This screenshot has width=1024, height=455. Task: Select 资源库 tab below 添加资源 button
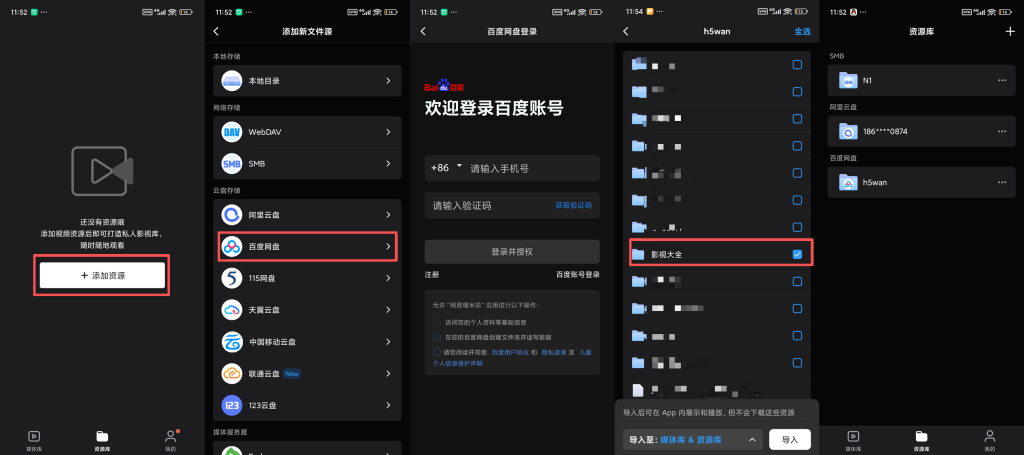(x=102, y=440)
